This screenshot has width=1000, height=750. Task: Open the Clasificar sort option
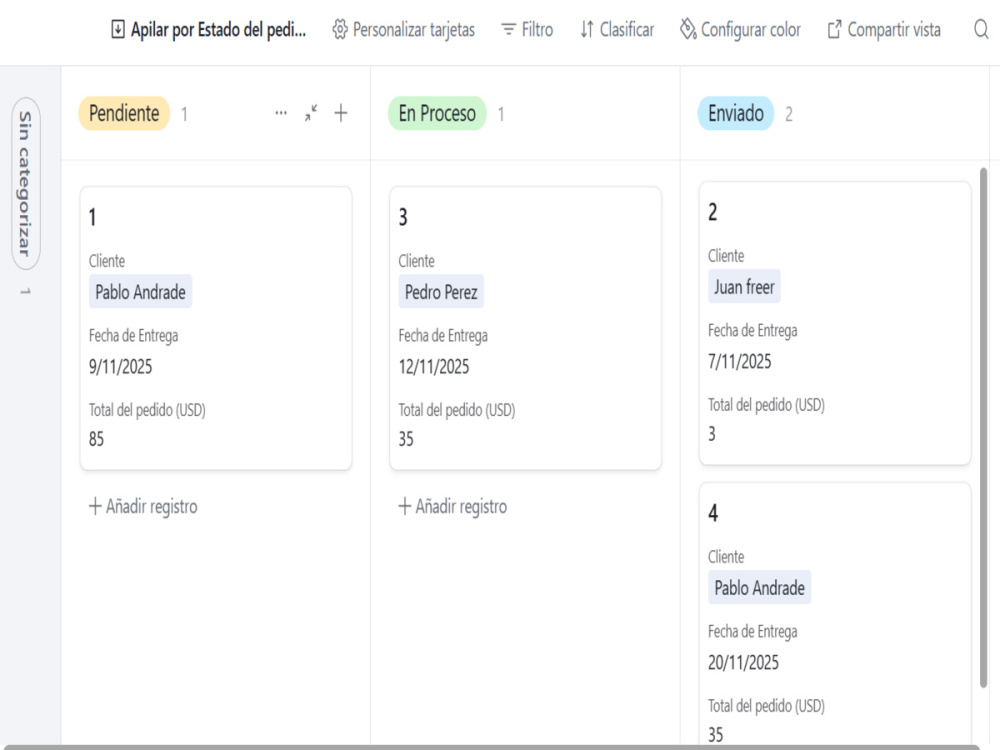[617, 29]
